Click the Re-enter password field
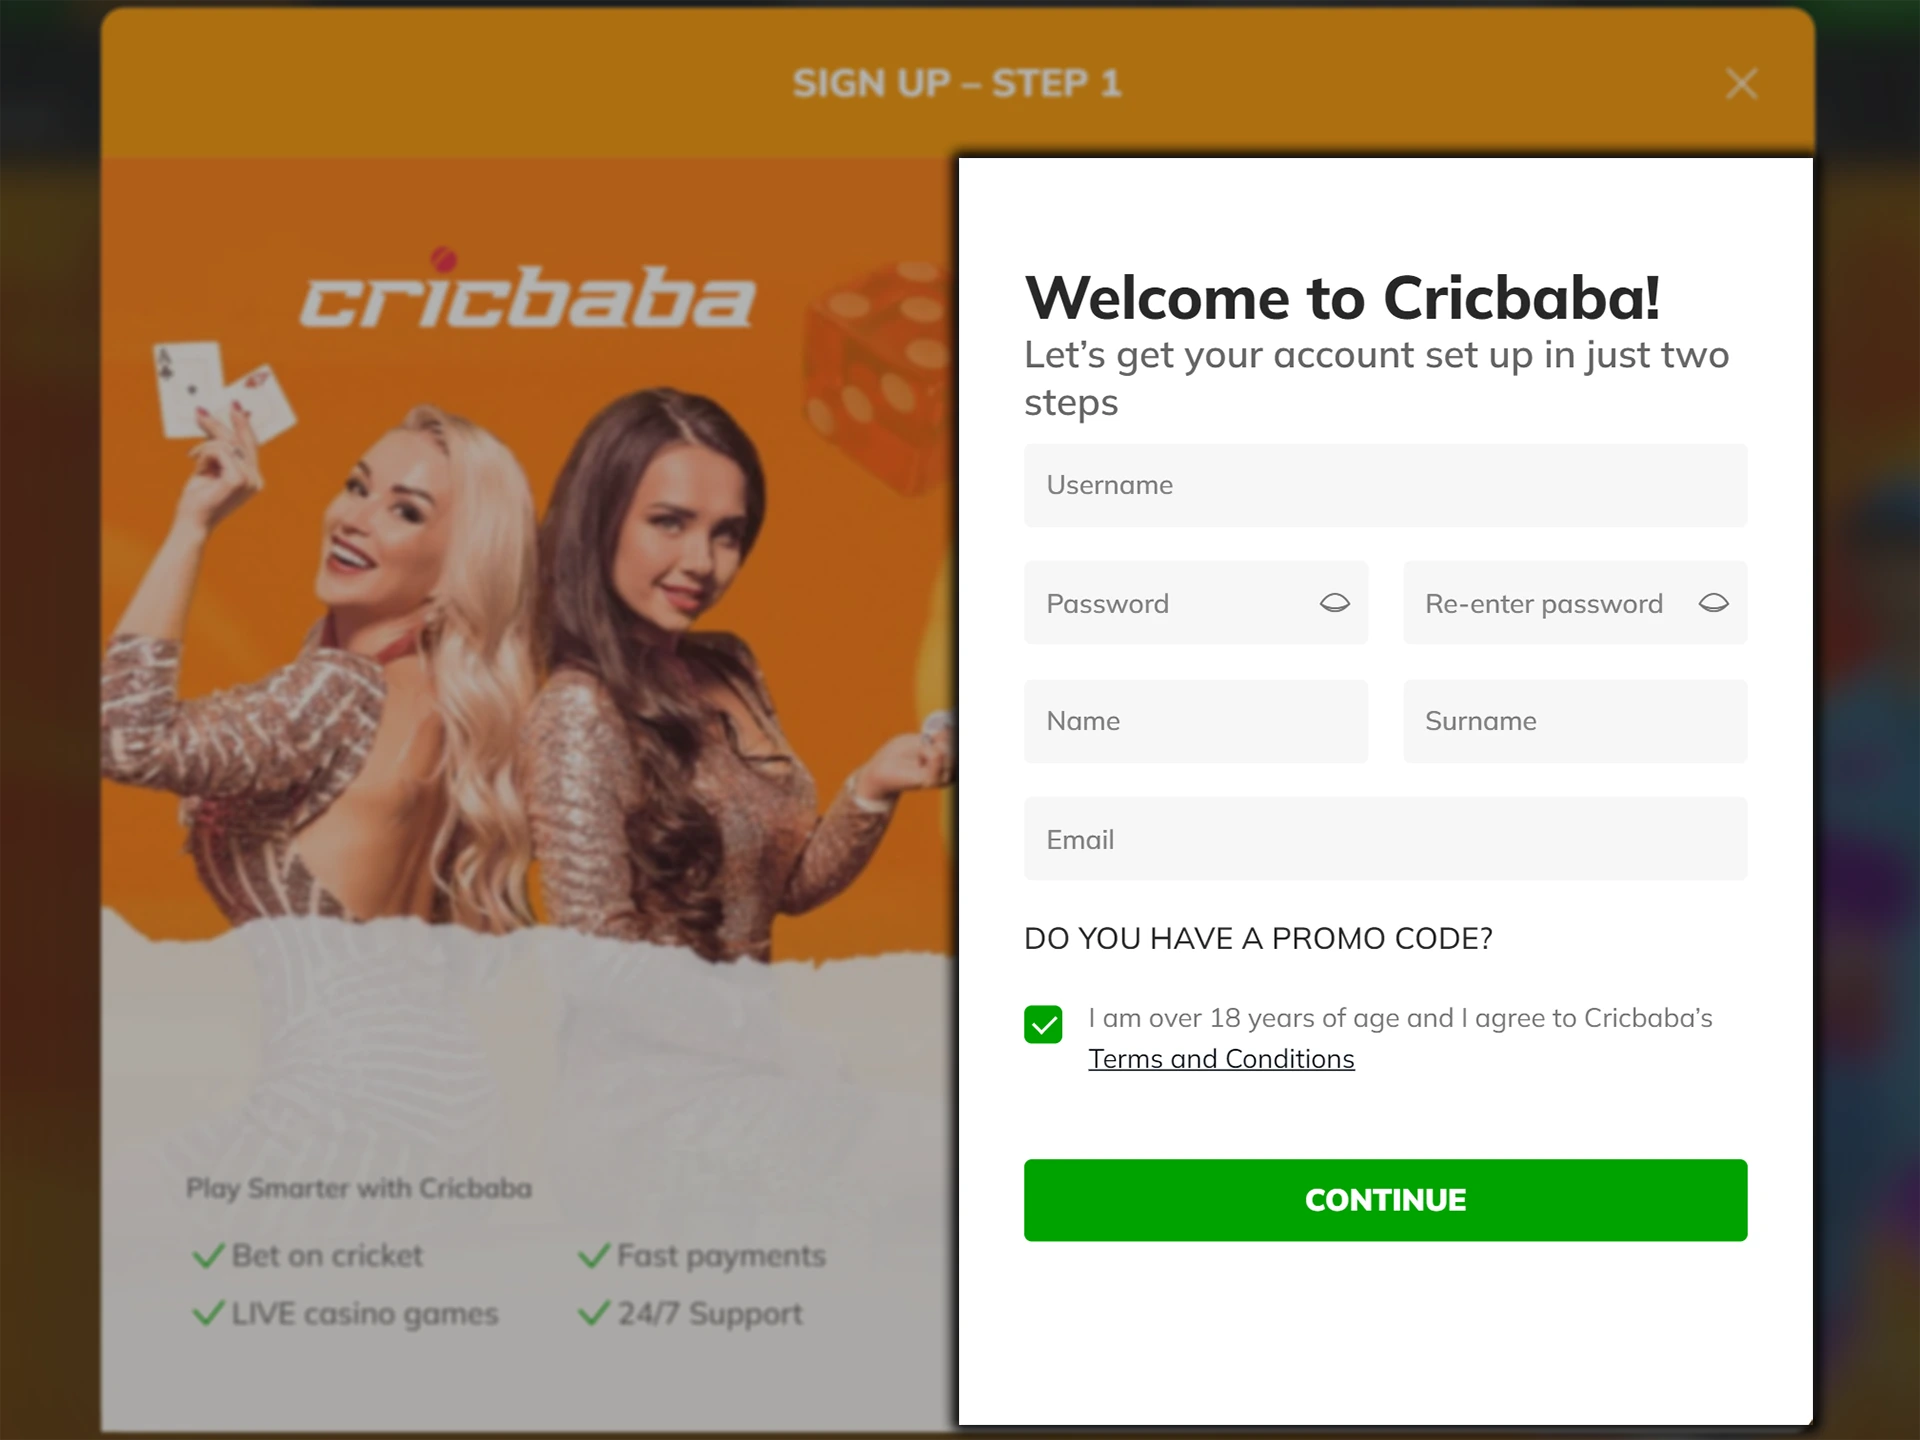 point(1577,604)
